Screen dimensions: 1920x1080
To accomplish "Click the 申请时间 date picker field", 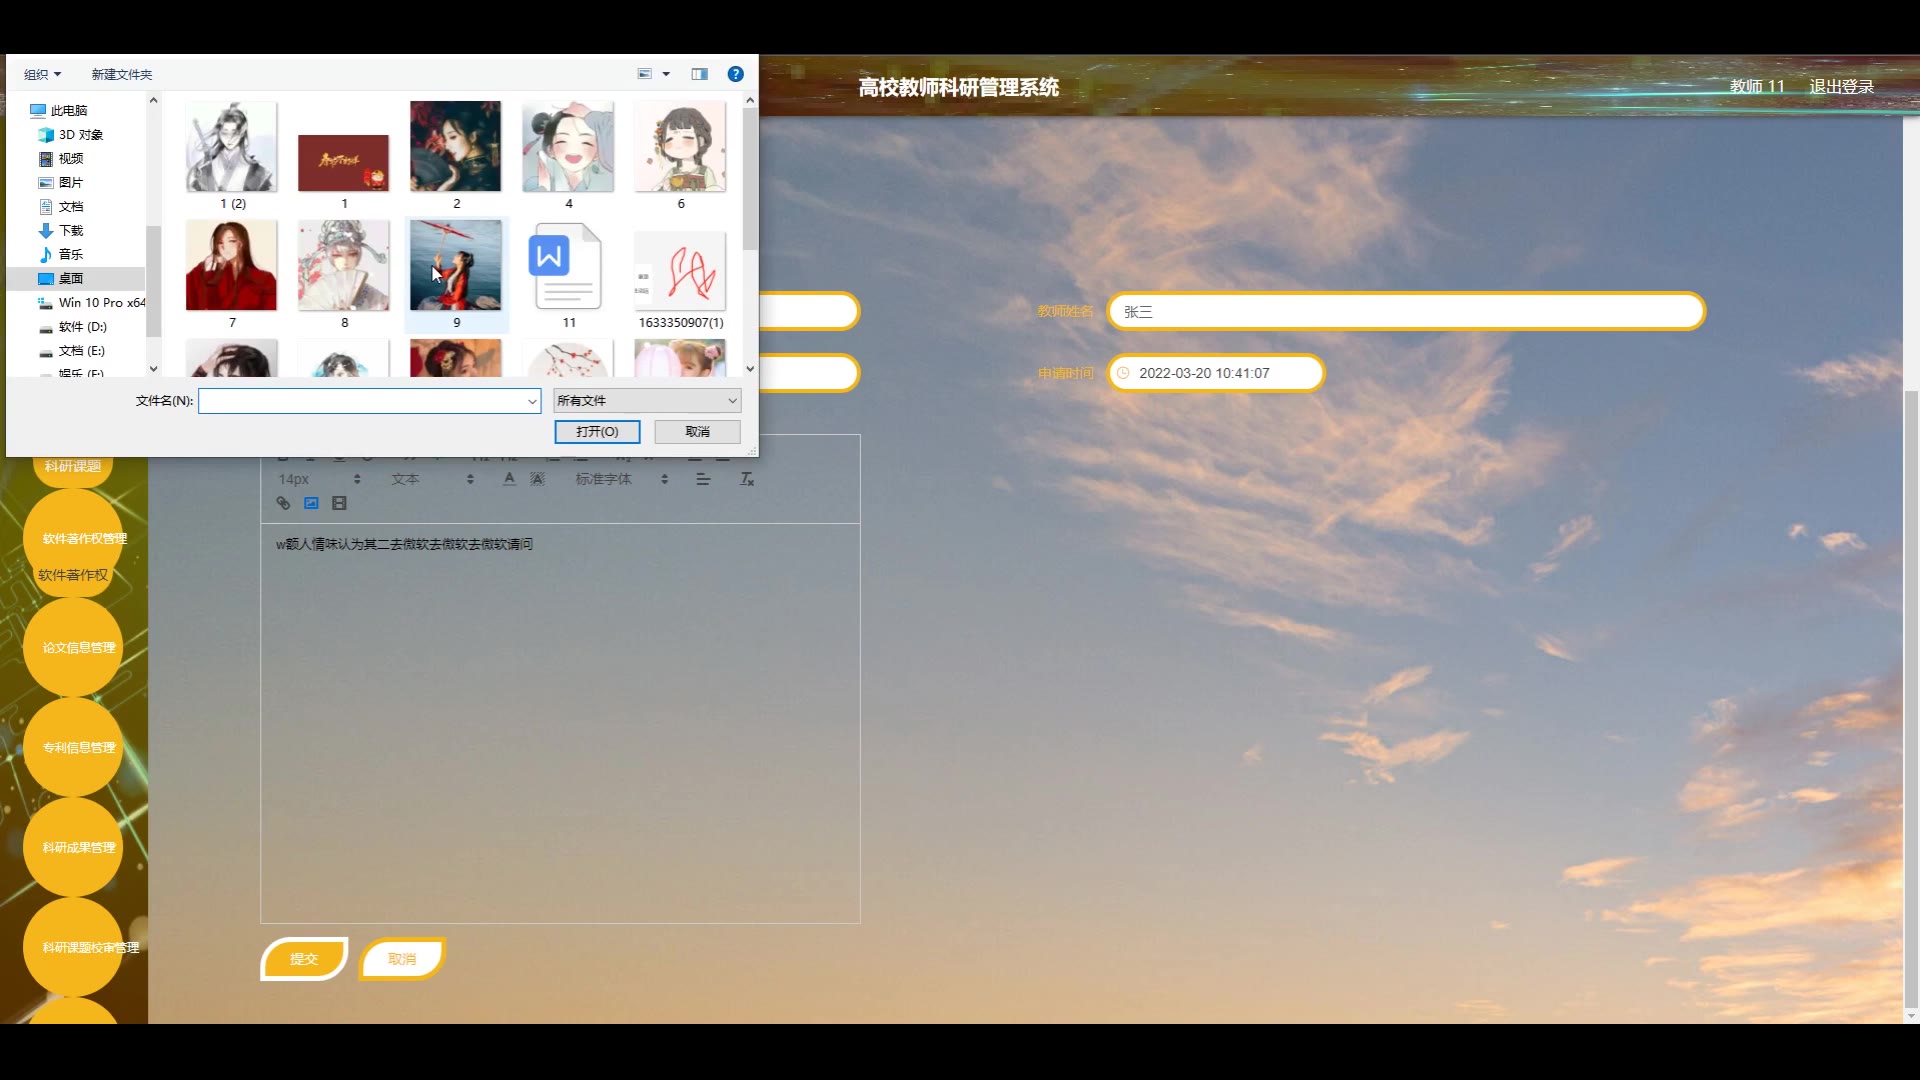I will [x=1216, y=373].
